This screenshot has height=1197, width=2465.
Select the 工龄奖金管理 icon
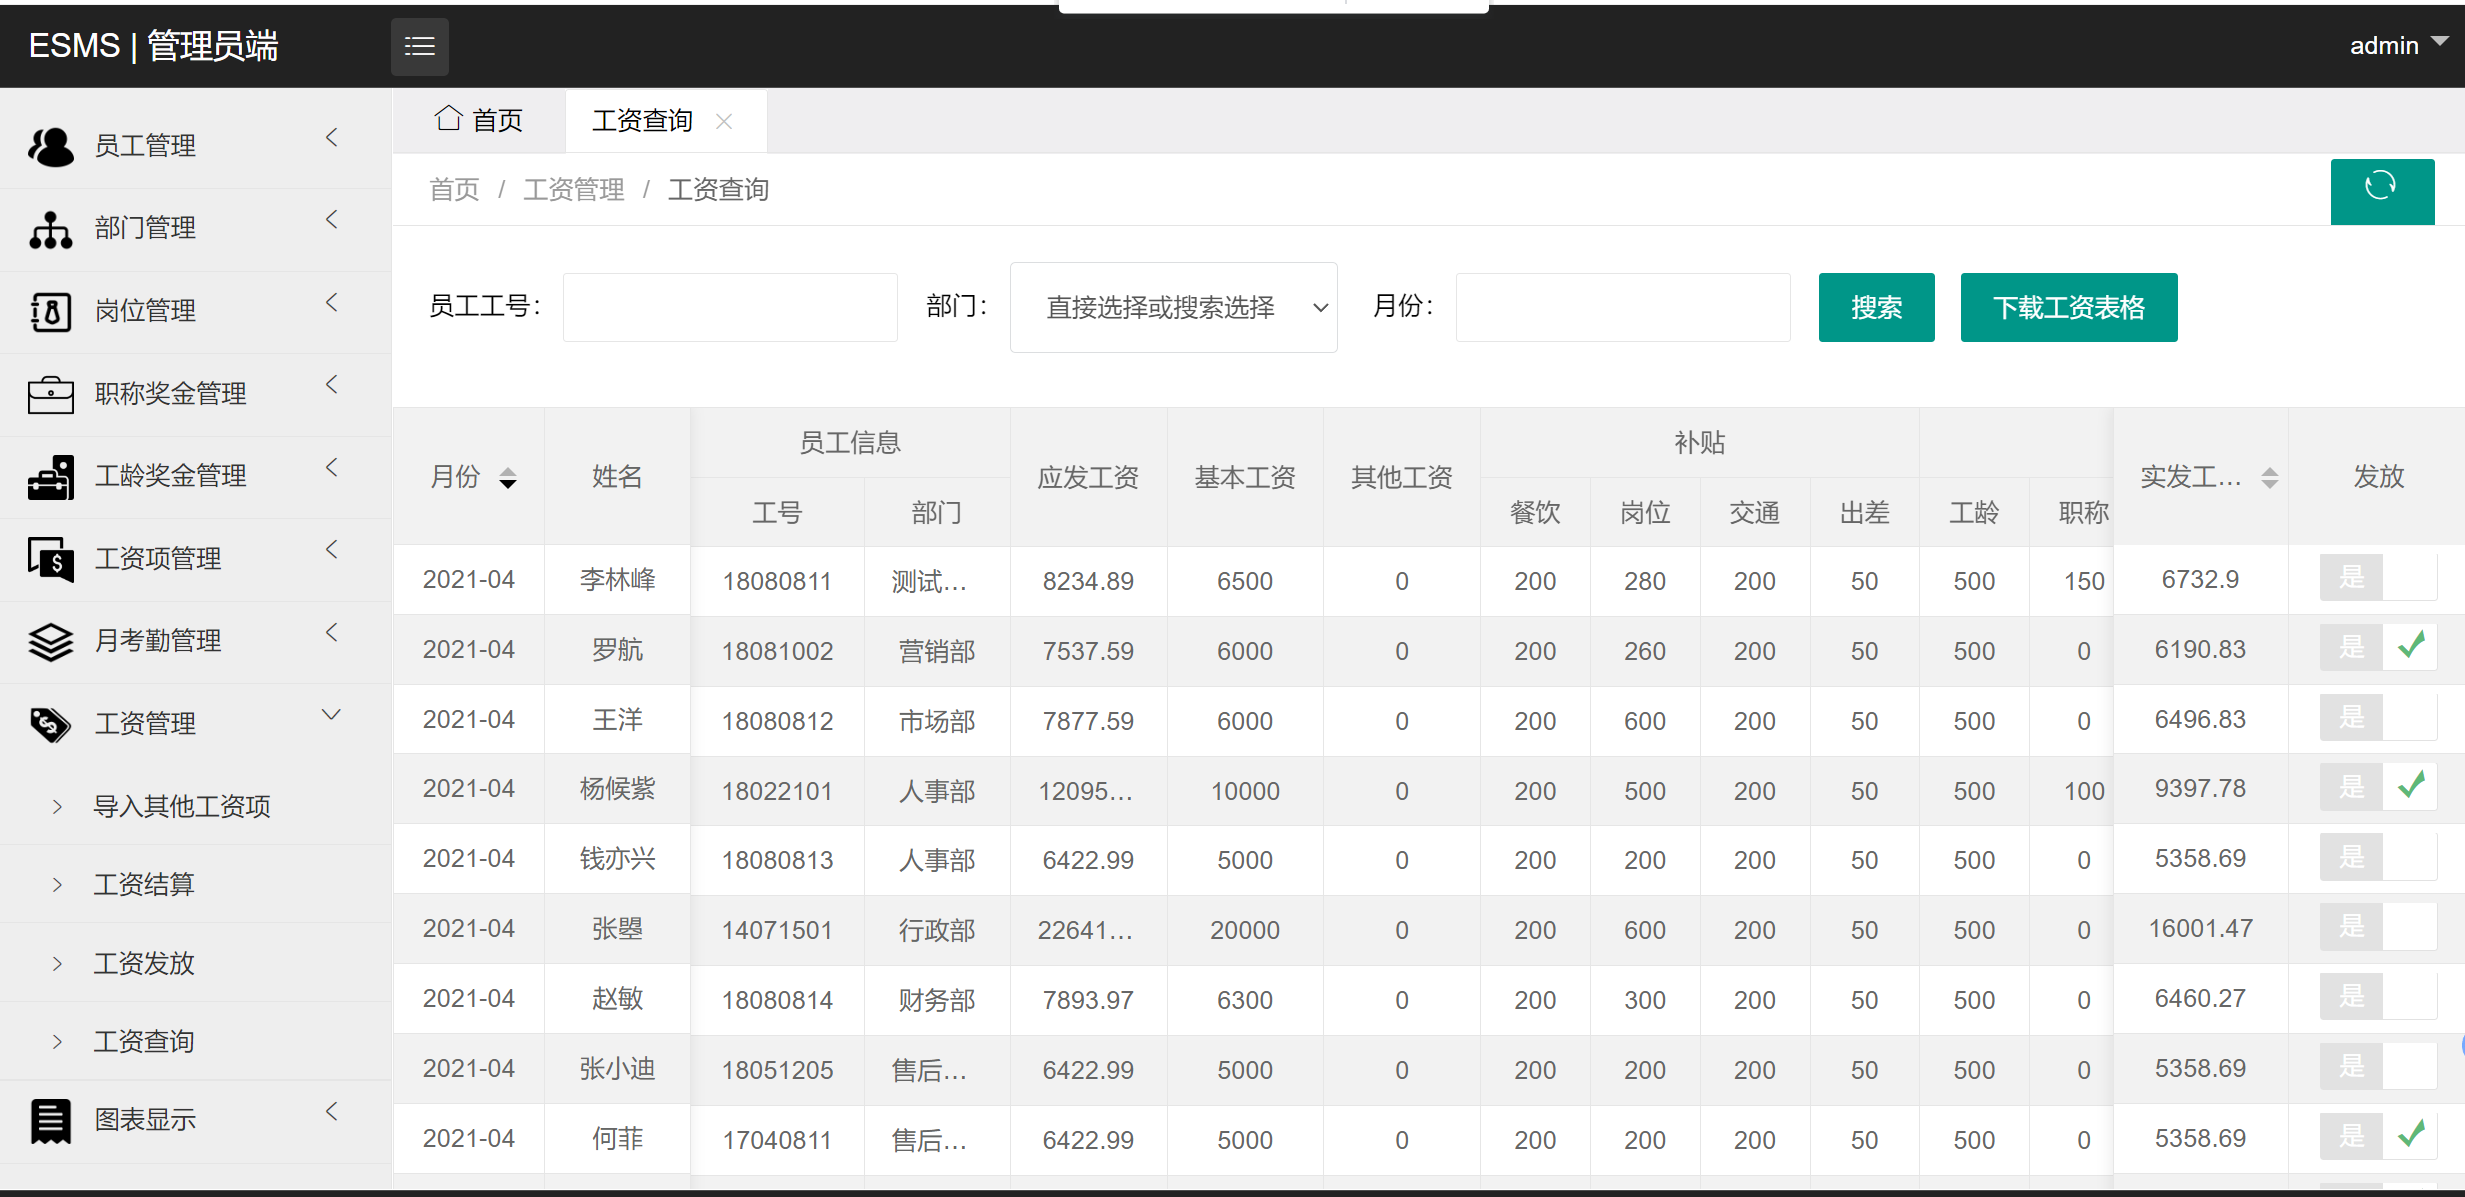click(x=50, y=476)
